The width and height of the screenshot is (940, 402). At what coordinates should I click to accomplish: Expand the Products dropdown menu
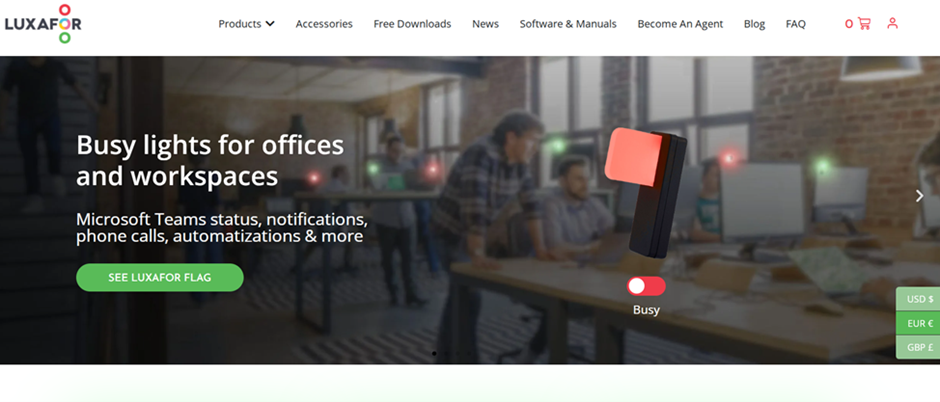(246, 24)
